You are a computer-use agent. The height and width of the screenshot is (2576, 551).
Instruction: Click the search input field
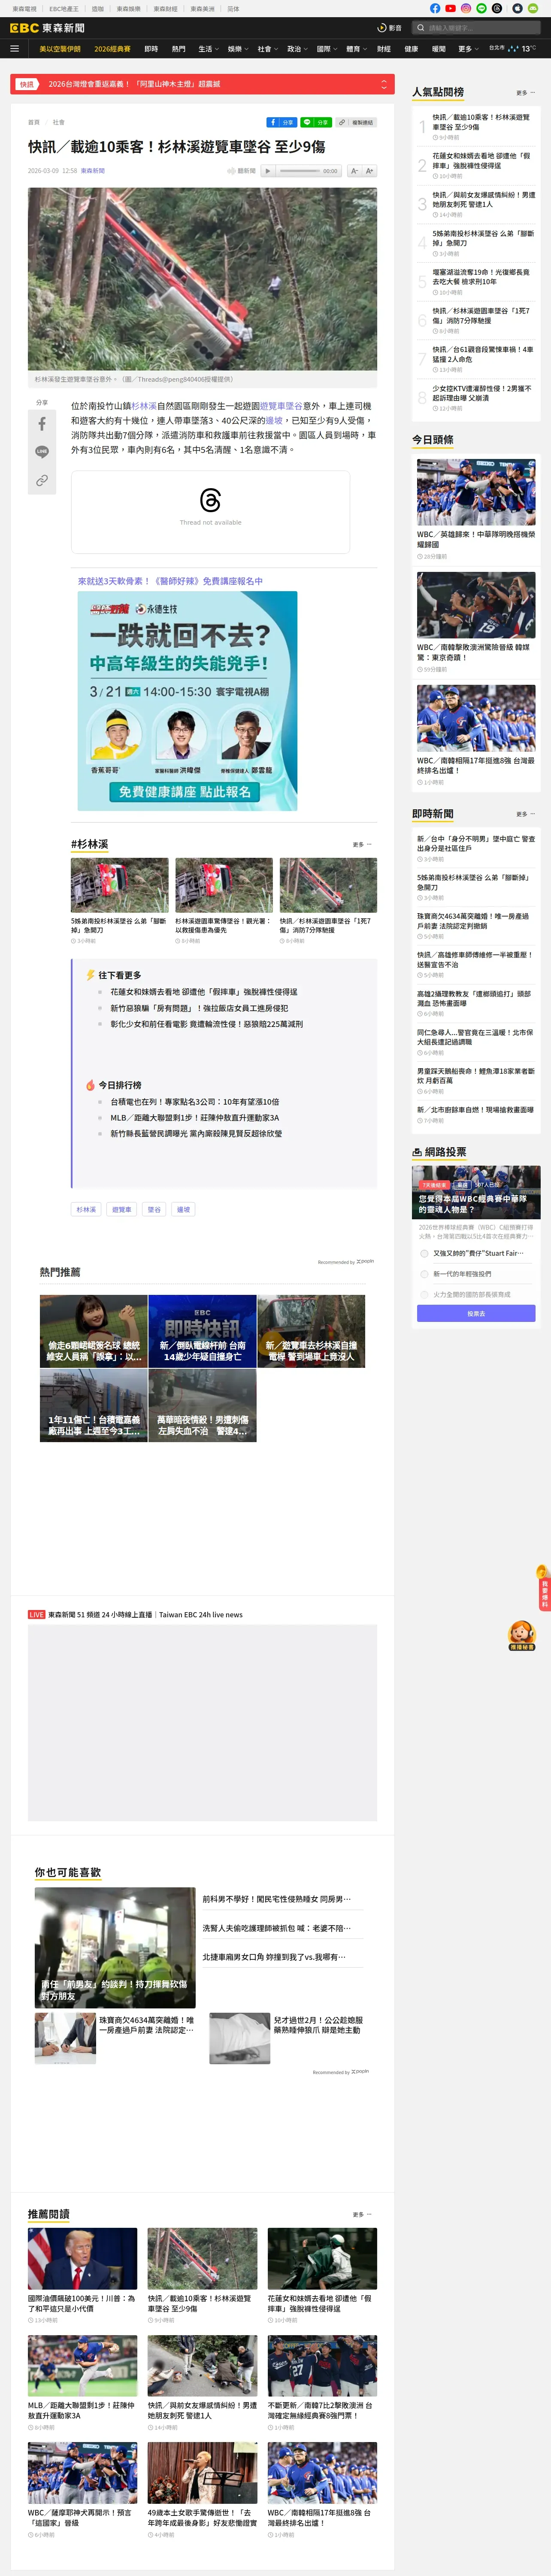point(485,28)
